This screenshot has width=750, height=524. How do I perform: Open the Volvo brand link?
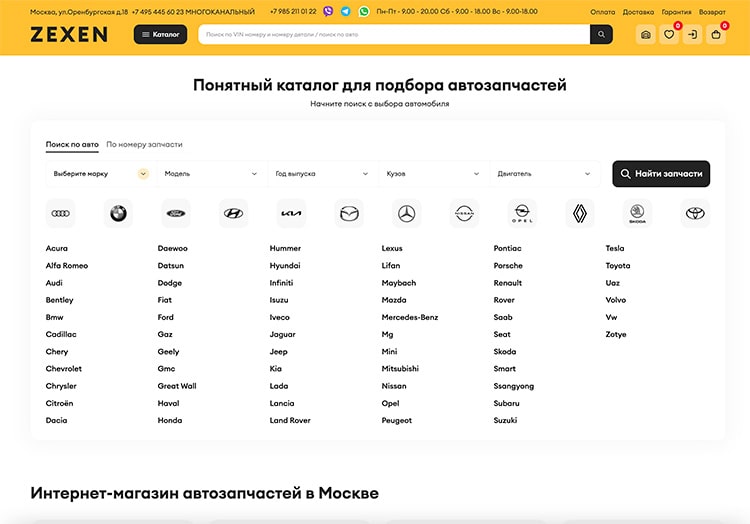click(616, 300)
